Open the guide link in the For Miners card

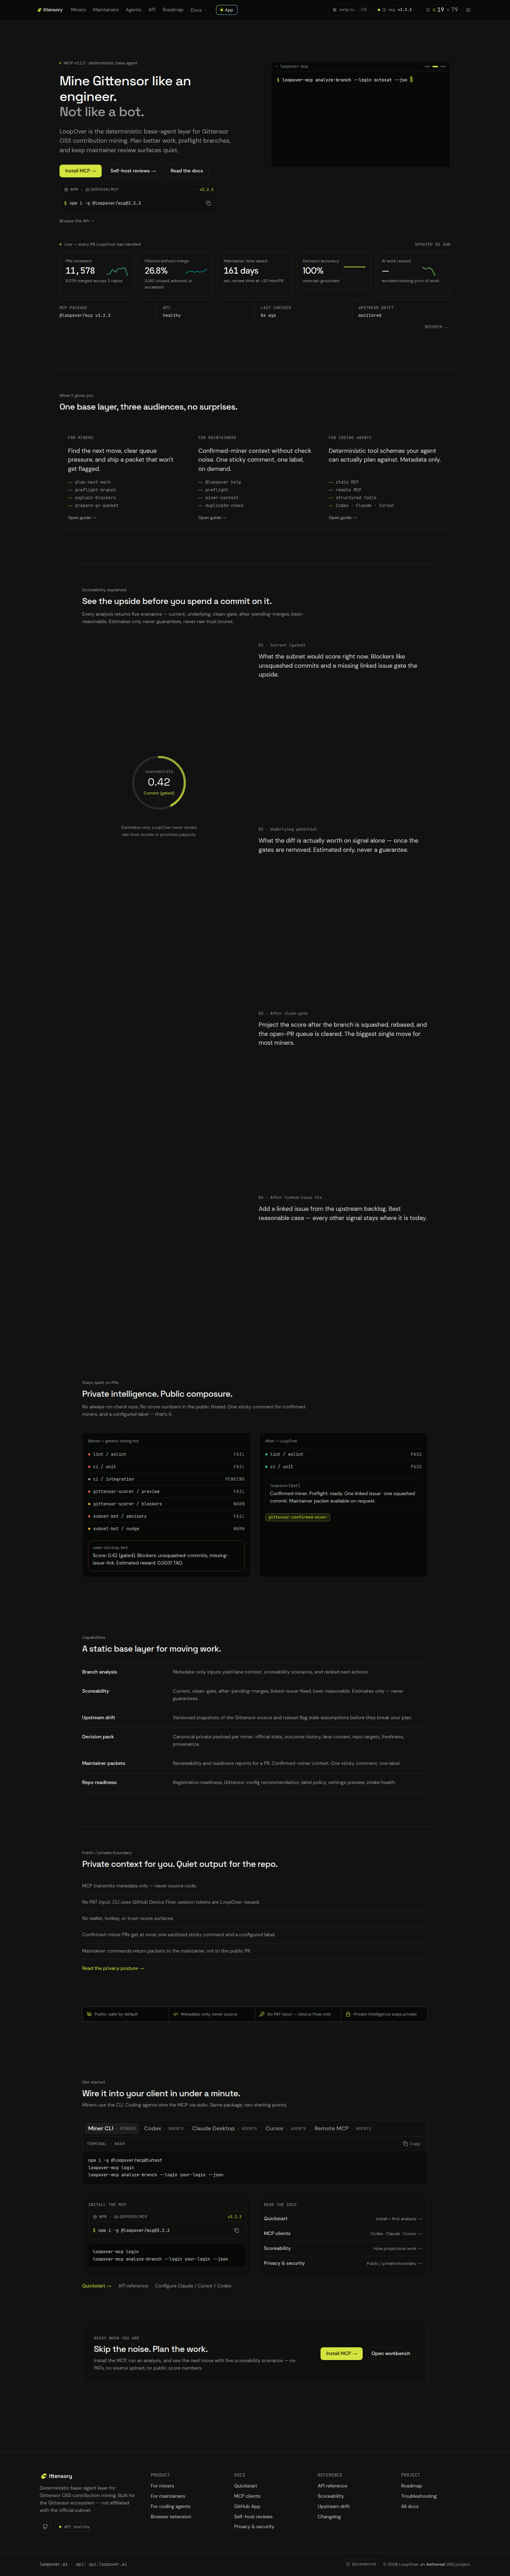82,518
